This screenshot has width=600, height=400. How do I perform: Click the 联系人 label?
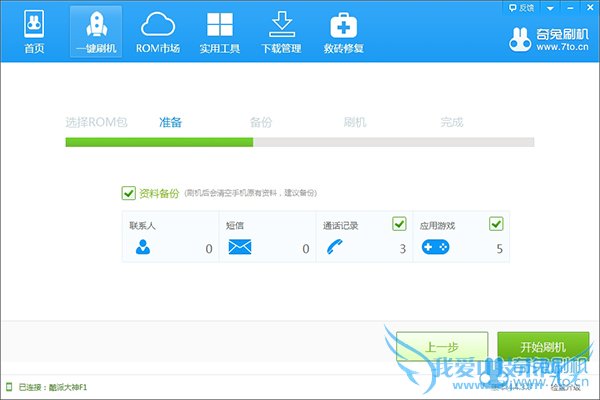pos(142,225)
